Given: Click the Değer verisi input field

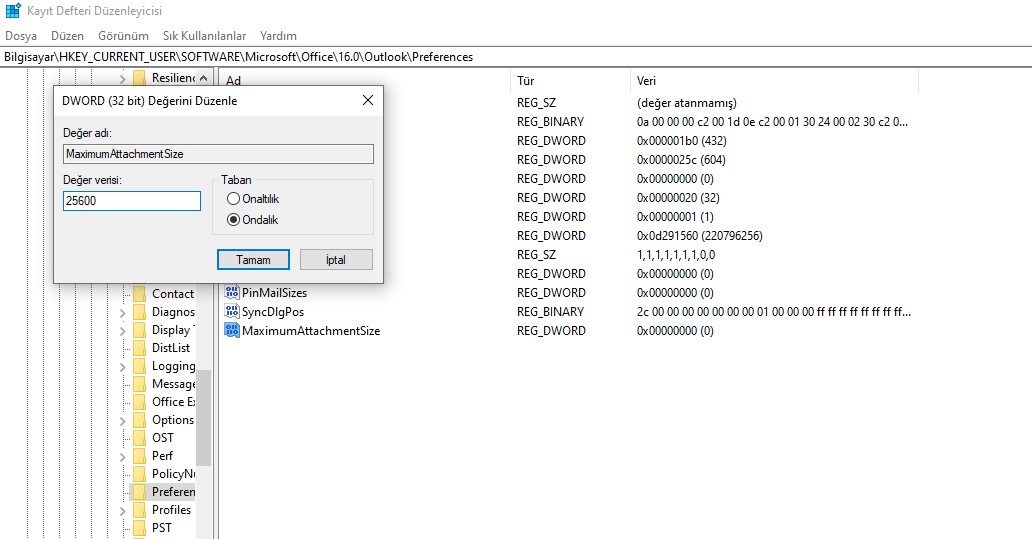Looking at the screenshot, I should pos(131,201).
